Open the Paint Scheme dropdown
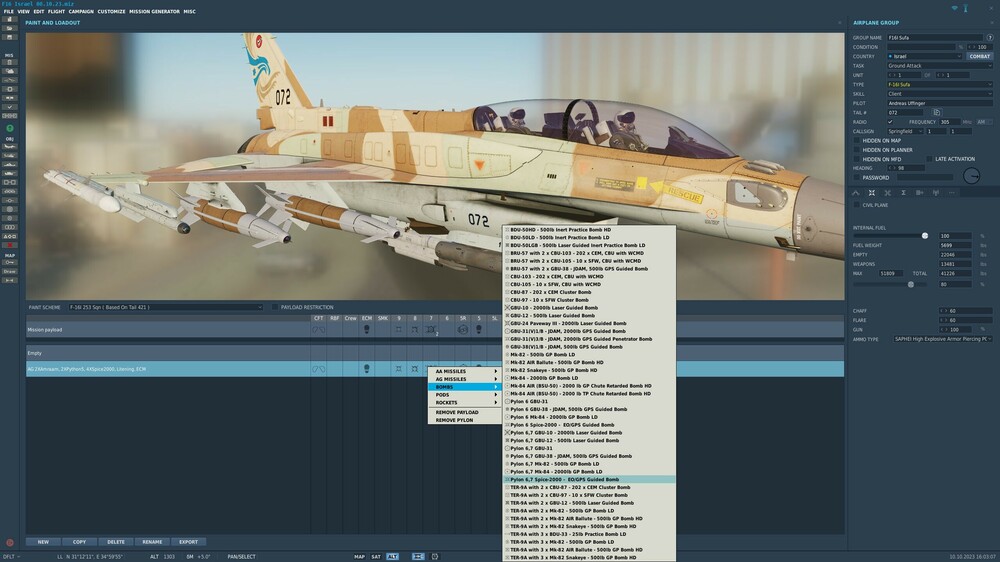 (x=165, y=307)
